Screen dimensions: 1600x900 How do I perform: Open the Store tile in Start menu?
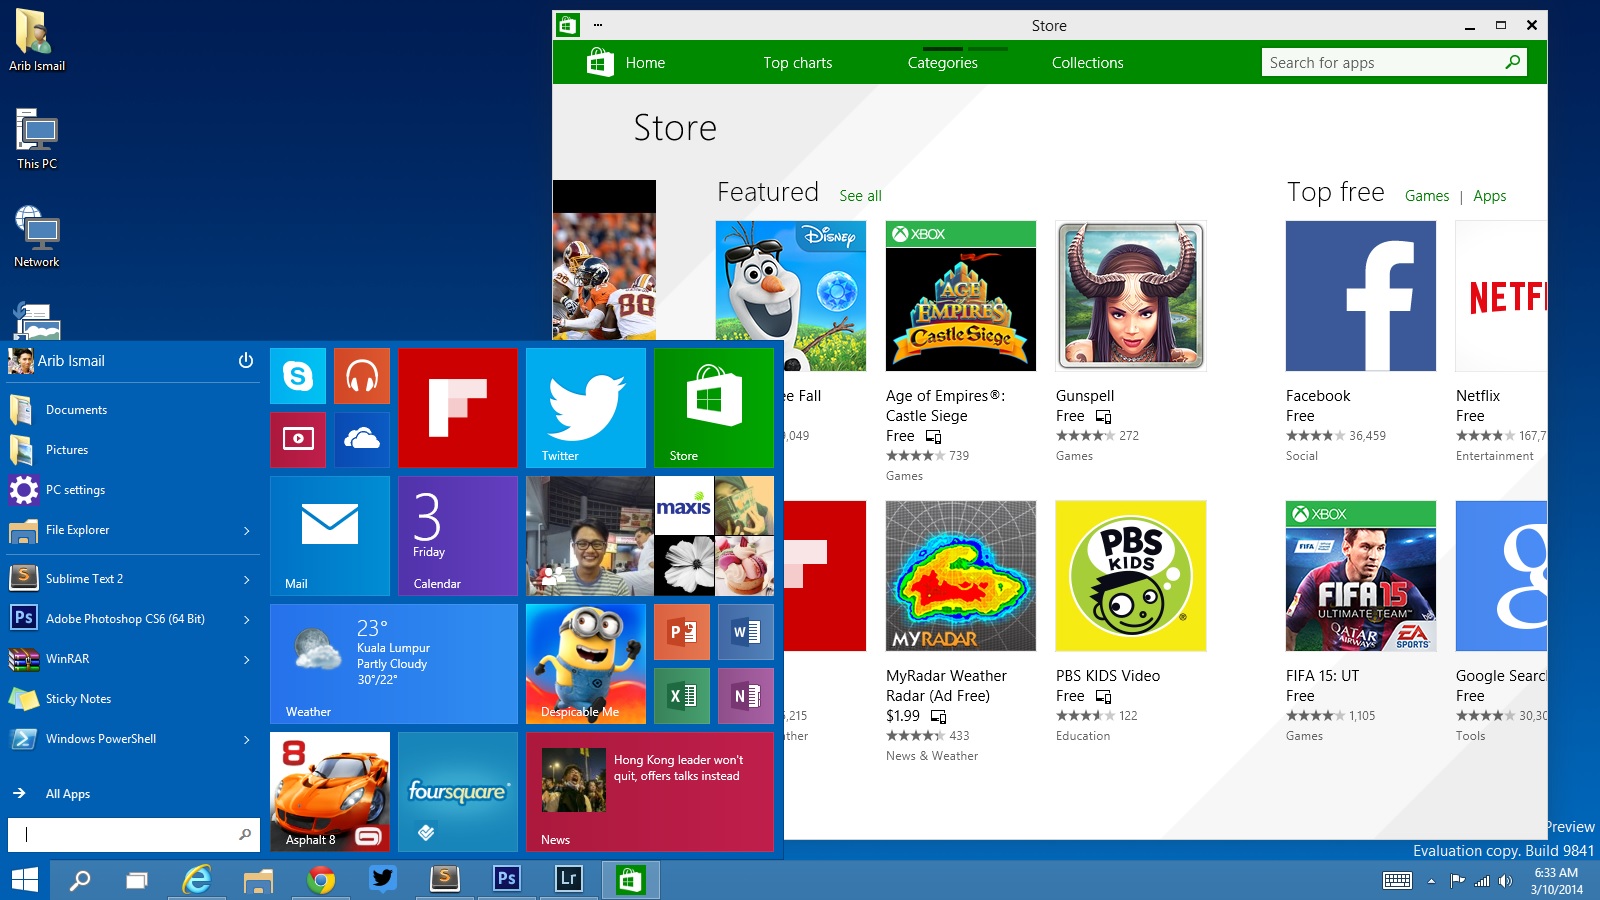point(714,408)
